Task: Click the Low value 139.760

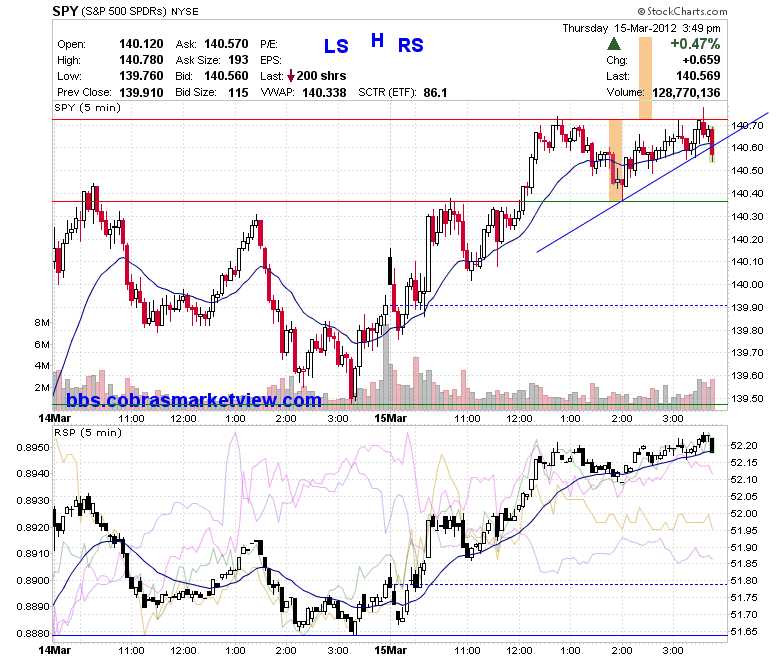Action: tap(141, 76)
